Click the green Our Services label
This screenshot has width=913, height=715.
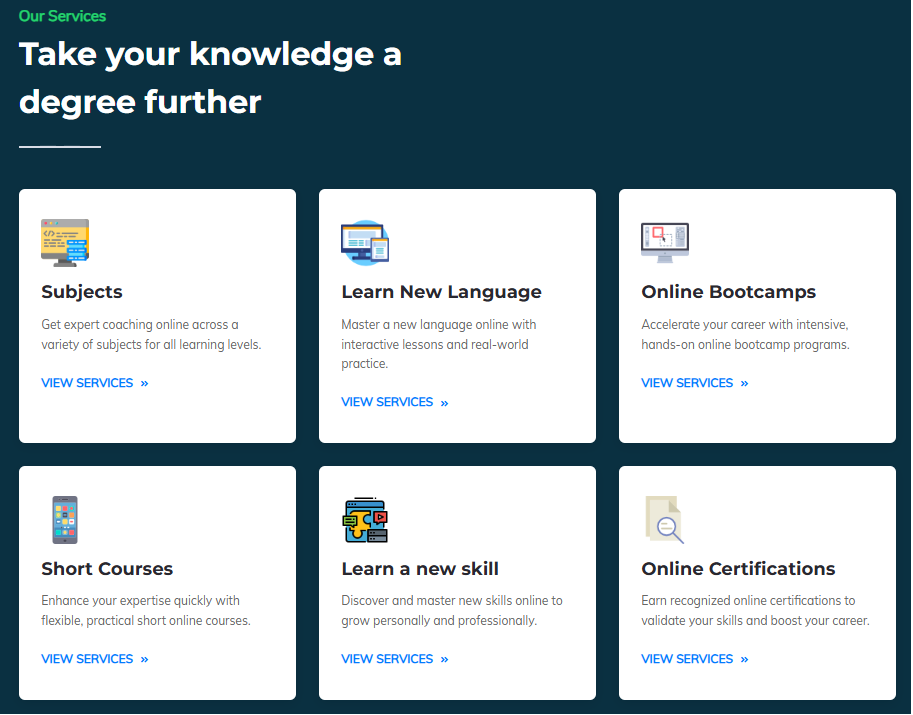(62, 16)
